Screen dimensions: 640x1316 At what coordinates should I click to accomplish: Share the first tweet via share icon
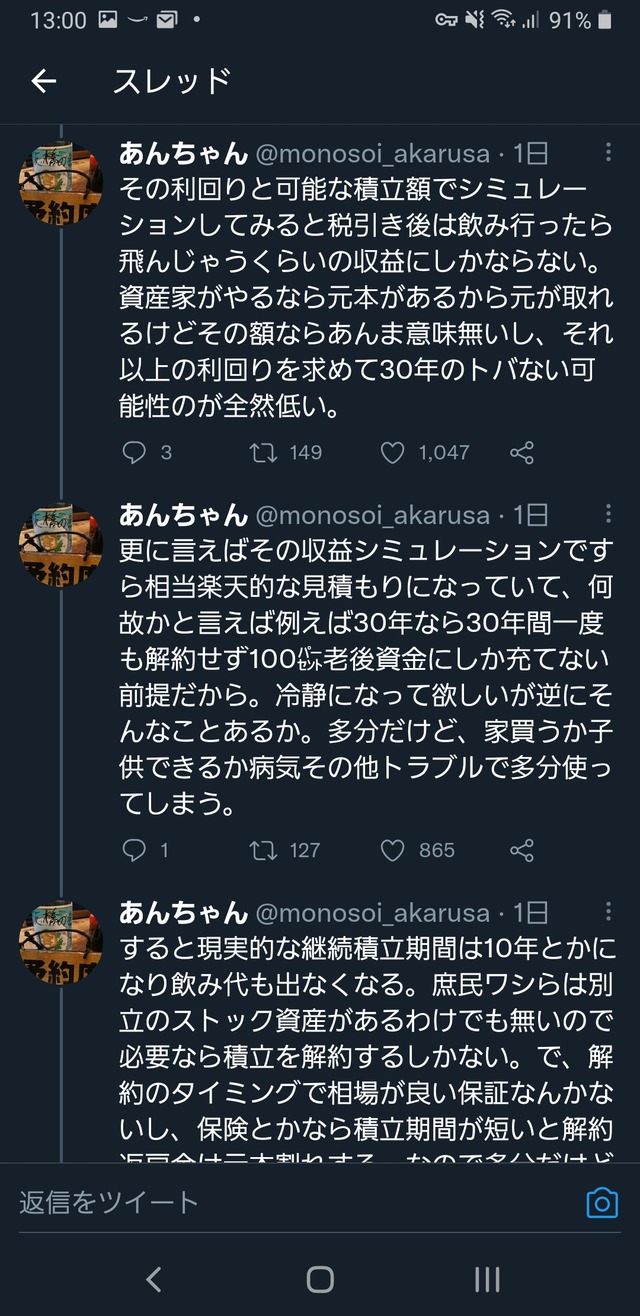521,453
